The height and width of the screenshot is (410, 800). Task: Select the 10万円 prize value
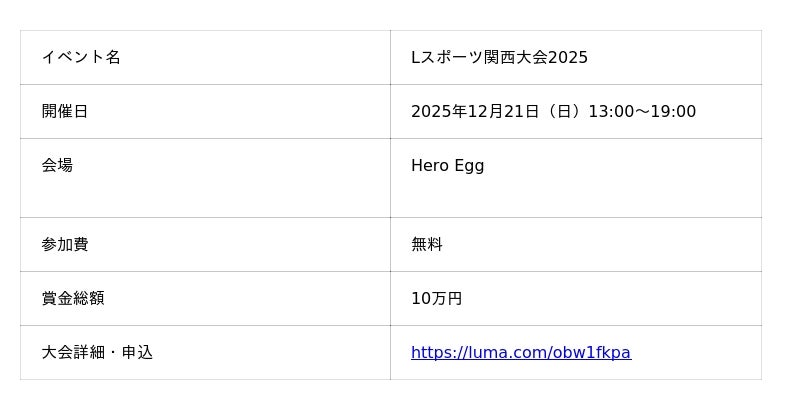pyautogui.click(x=436, y=299)
